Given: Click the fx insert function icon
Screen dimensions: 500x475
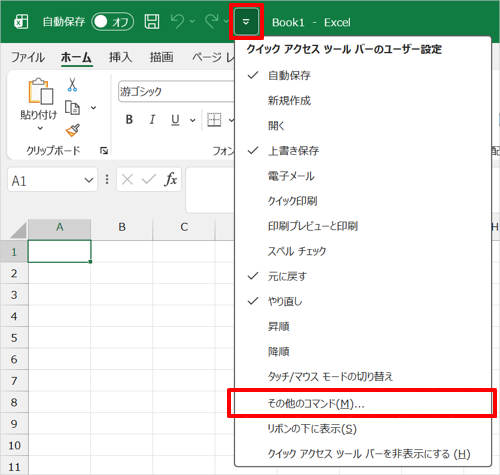Looking at the screenshot, I should tap(170, 179).
